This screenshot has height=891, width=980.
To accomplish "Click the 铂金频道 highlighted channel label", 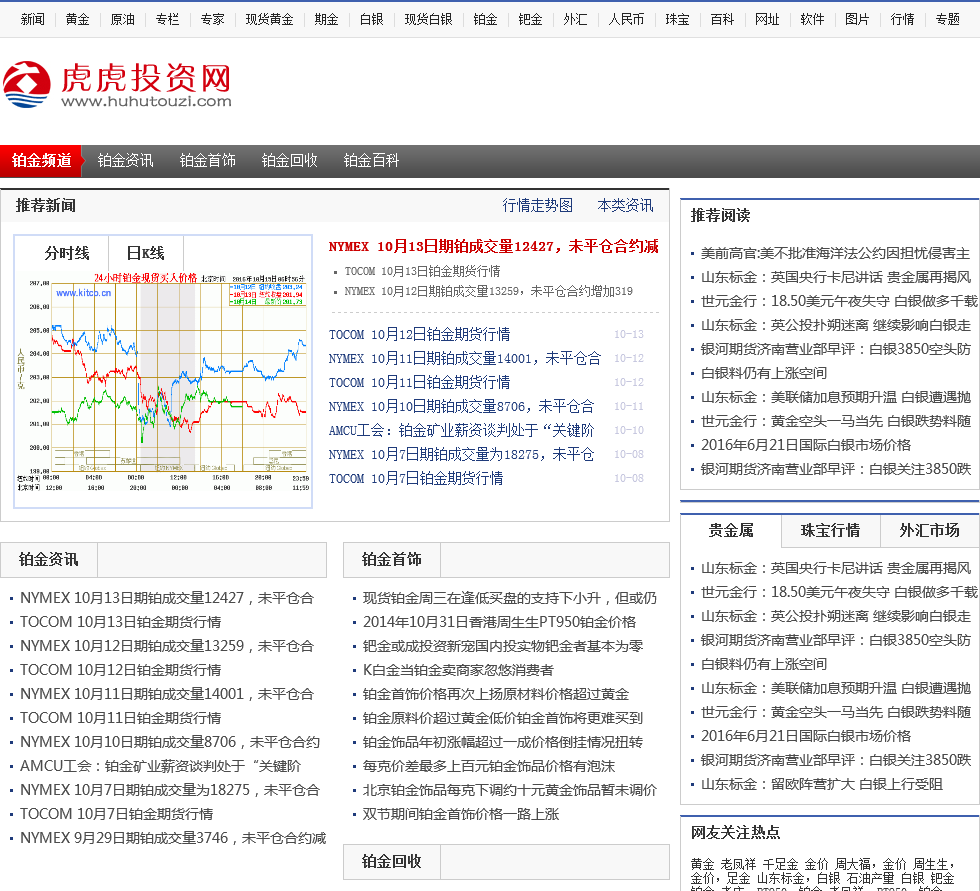I will coord(42,160).
